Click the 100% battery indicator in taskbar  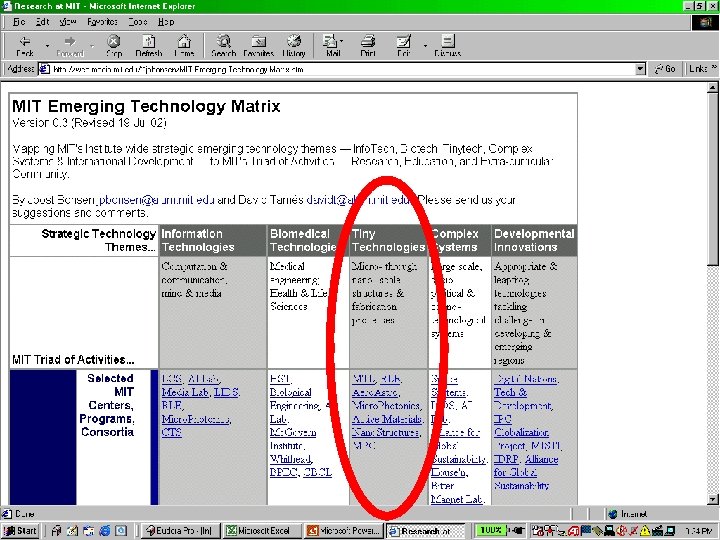tap(491, 530)
